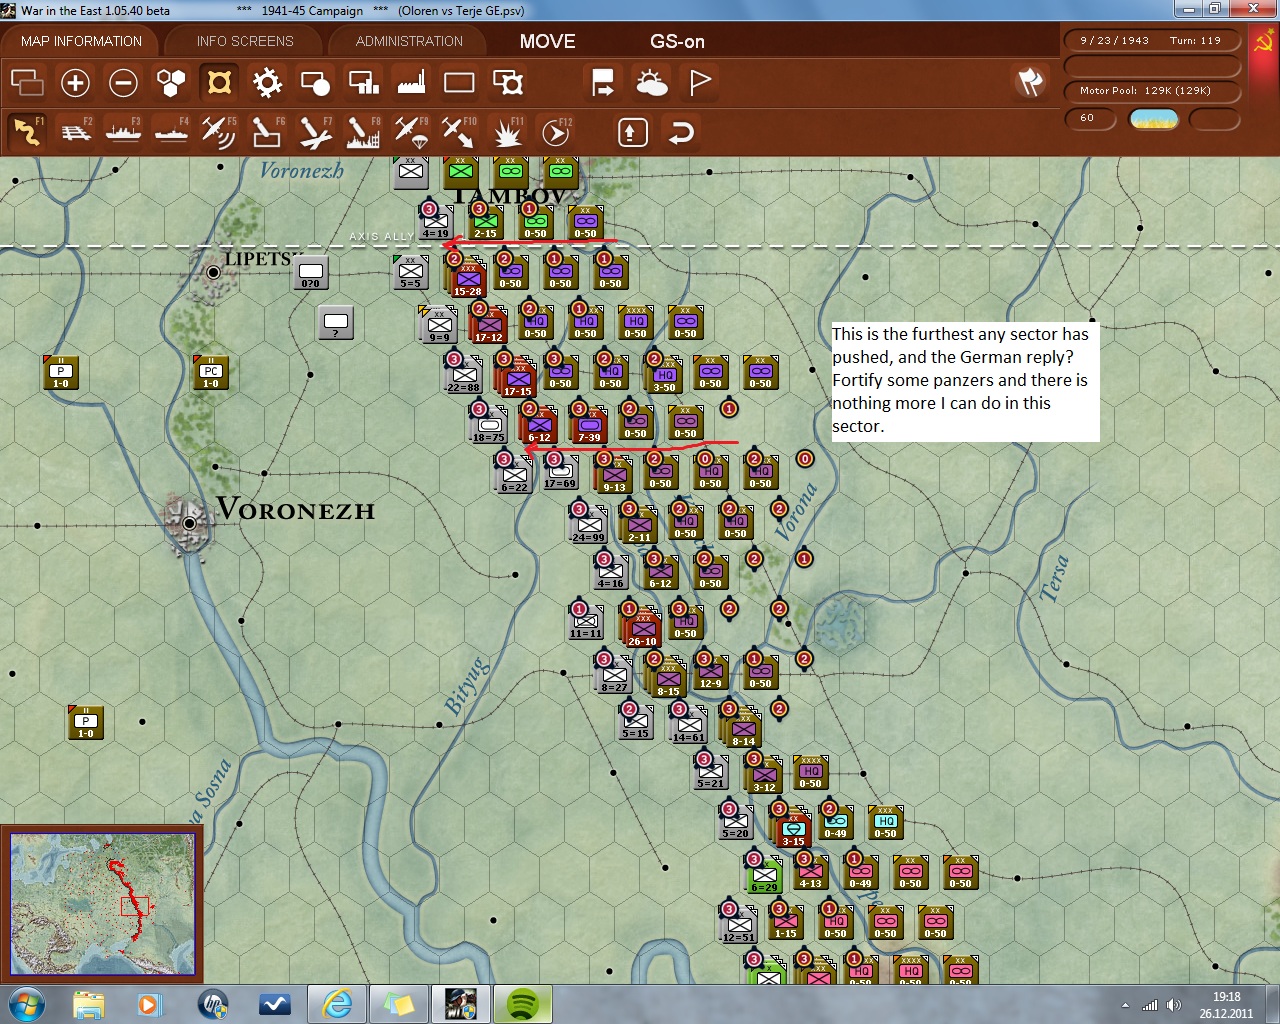1280x1024 pixels.
Task: Select F8 bomb city mode
Action: pyautogui.click(x=363, y=131)
